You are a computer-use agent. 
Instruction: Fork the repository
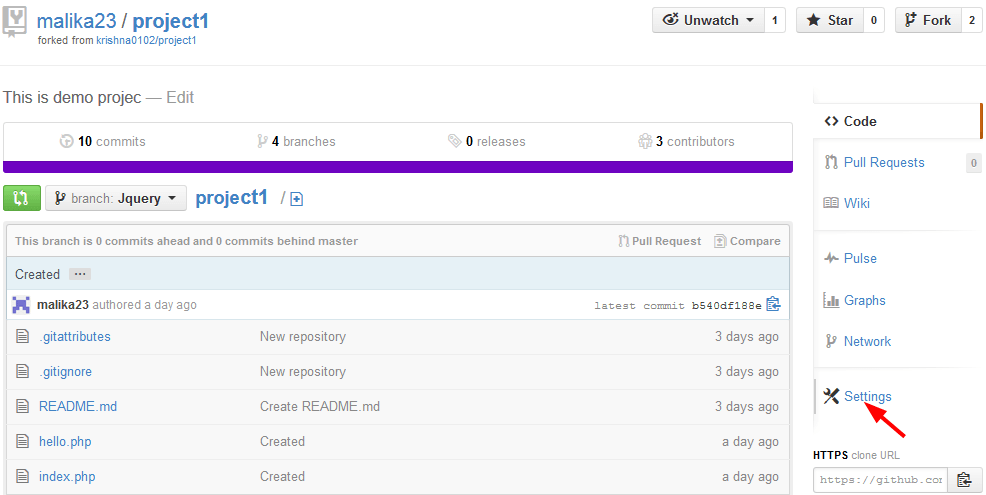(x=928, y=20)
